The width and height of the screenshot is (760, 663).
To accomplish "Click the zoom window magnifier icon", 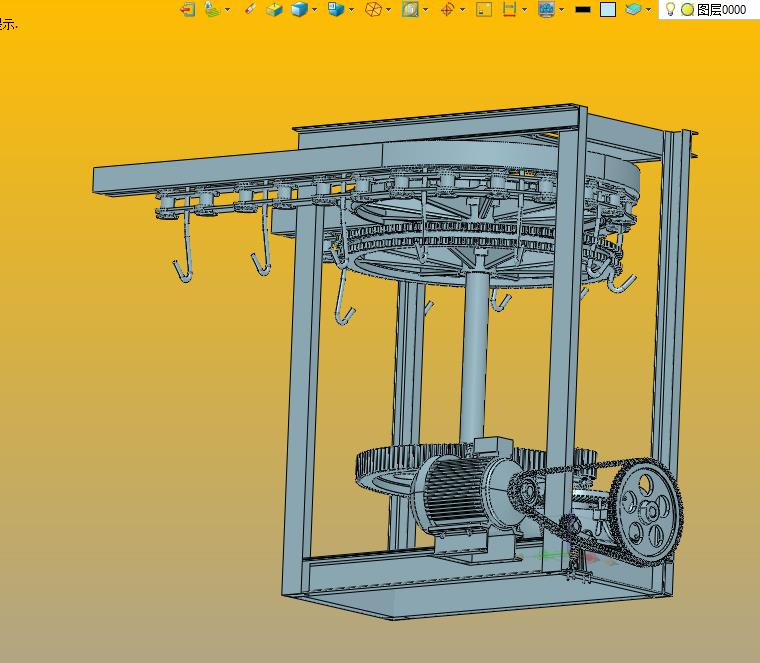I will [410, 9].
